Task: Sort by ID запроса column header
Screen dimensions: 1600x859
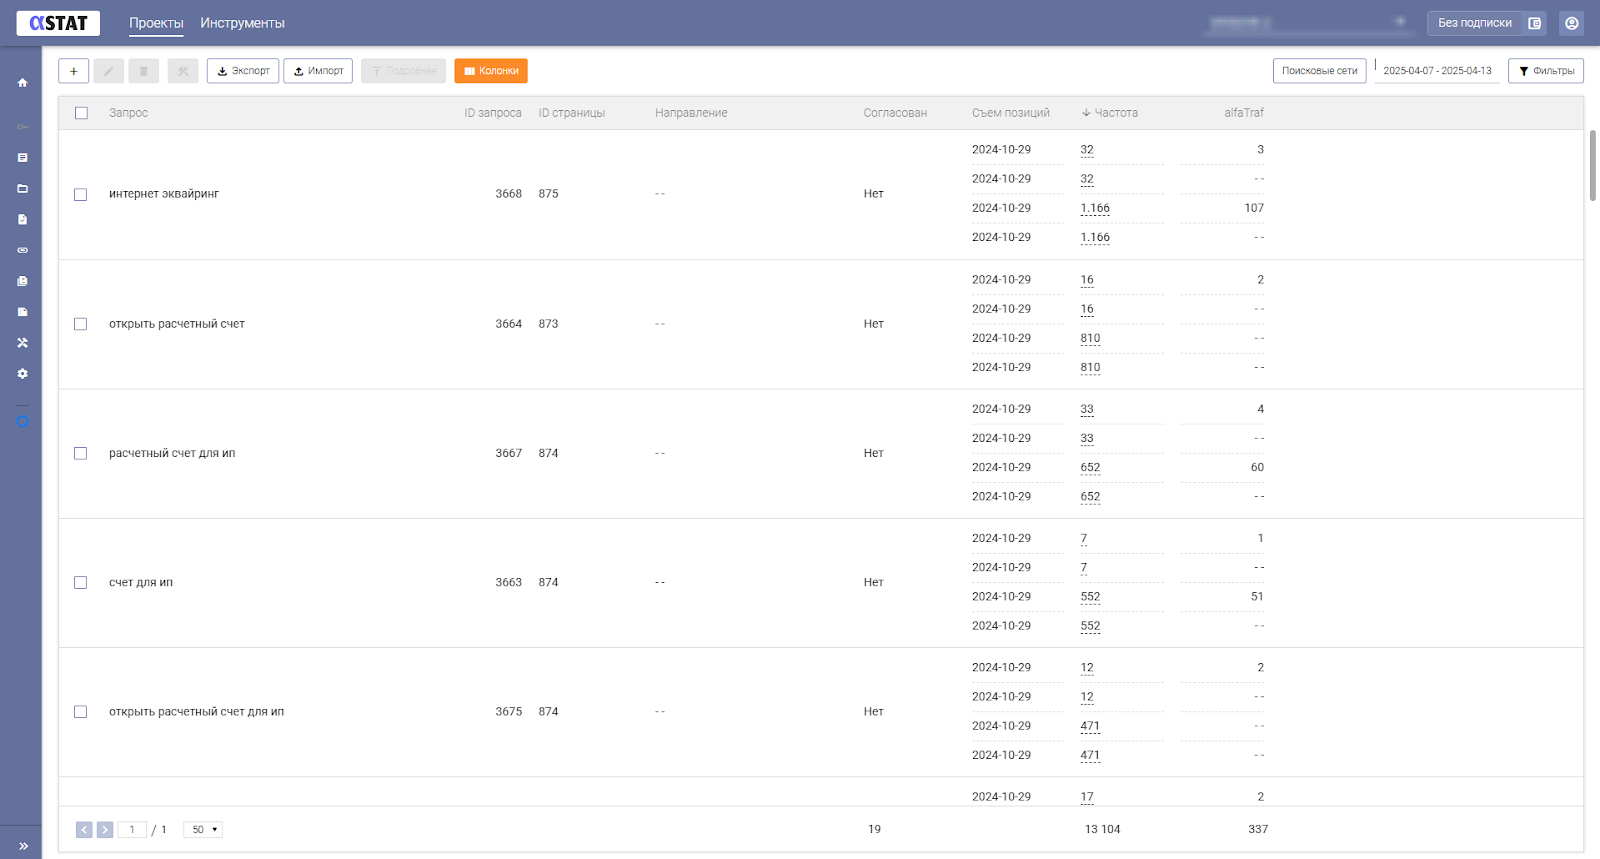Action: (493, 113)
